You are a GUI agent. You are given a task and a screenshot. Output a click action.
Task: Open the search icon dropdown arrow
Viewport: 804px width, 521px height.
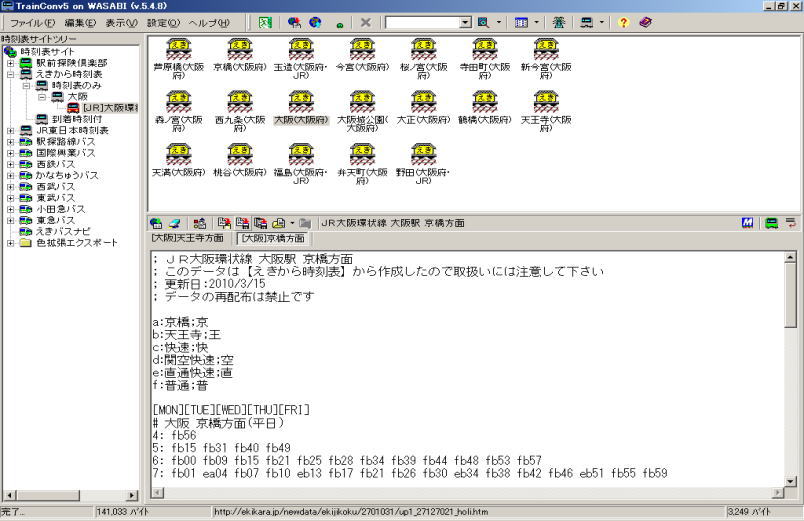(499, 23)
